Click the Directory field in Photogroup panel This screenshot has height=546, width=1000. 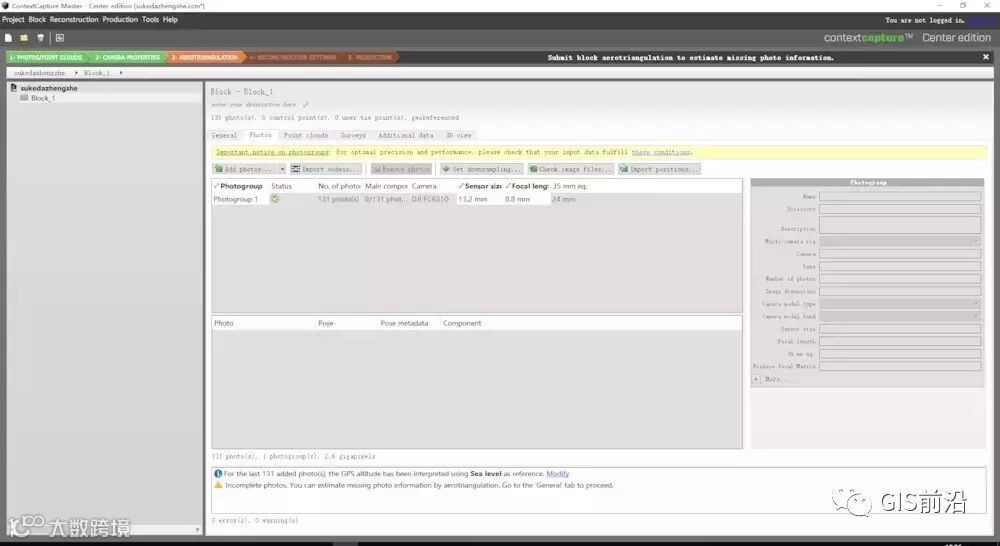click(900, 209)
